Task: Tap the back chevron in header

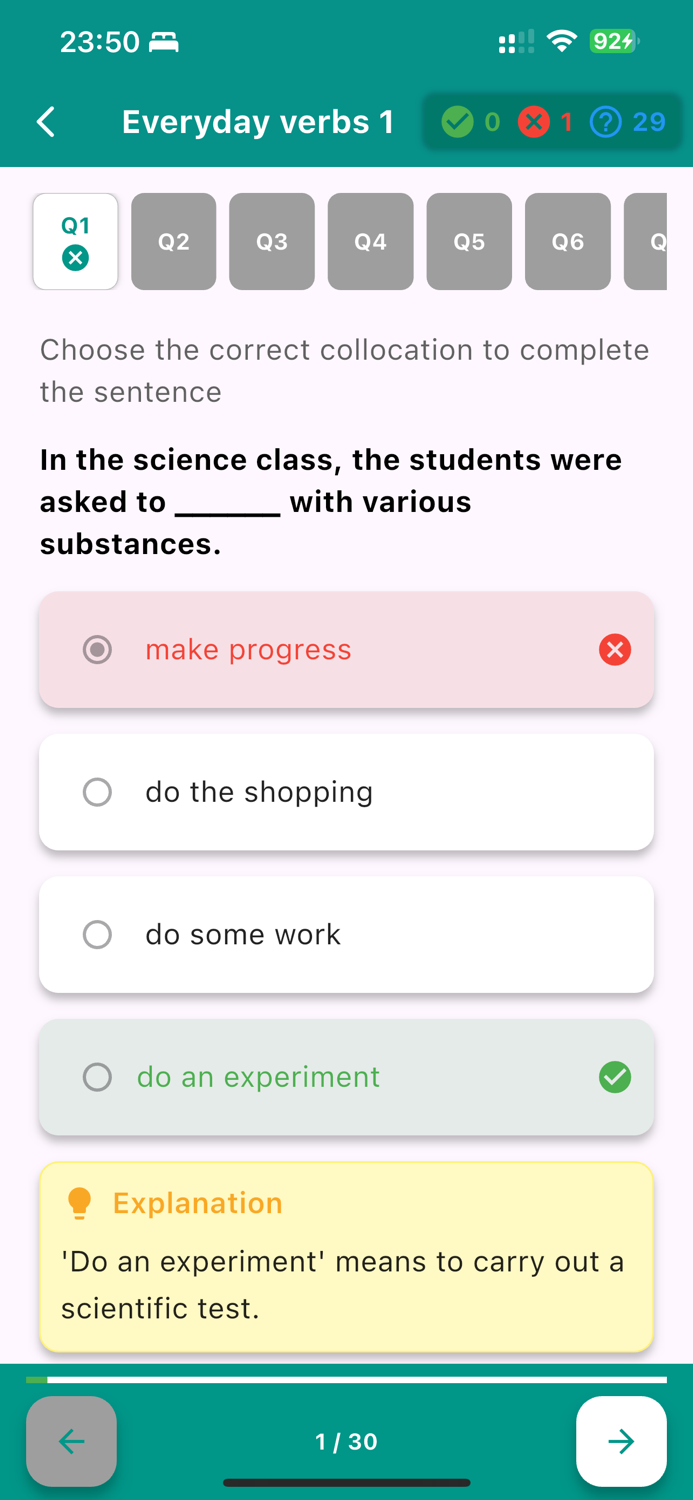Action: coord(46,122)
